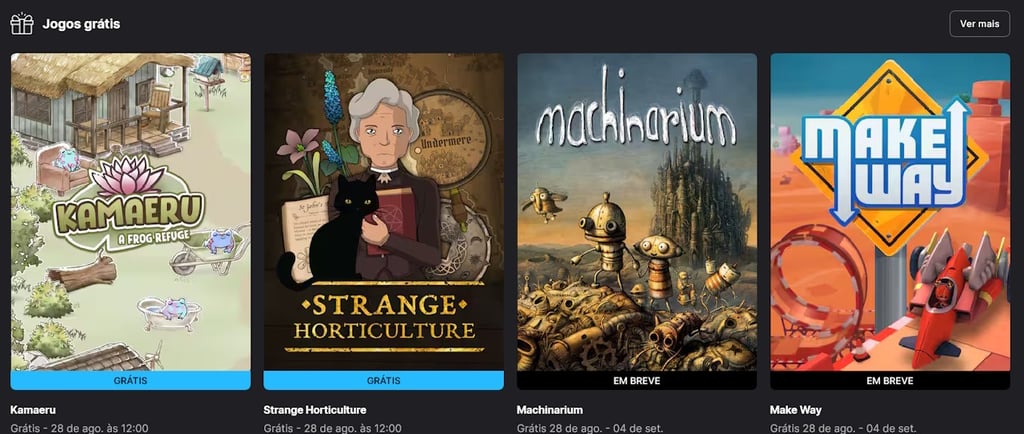Open the Strange Horticulture cover art
1024x434 pixels.
click(383, 212)
